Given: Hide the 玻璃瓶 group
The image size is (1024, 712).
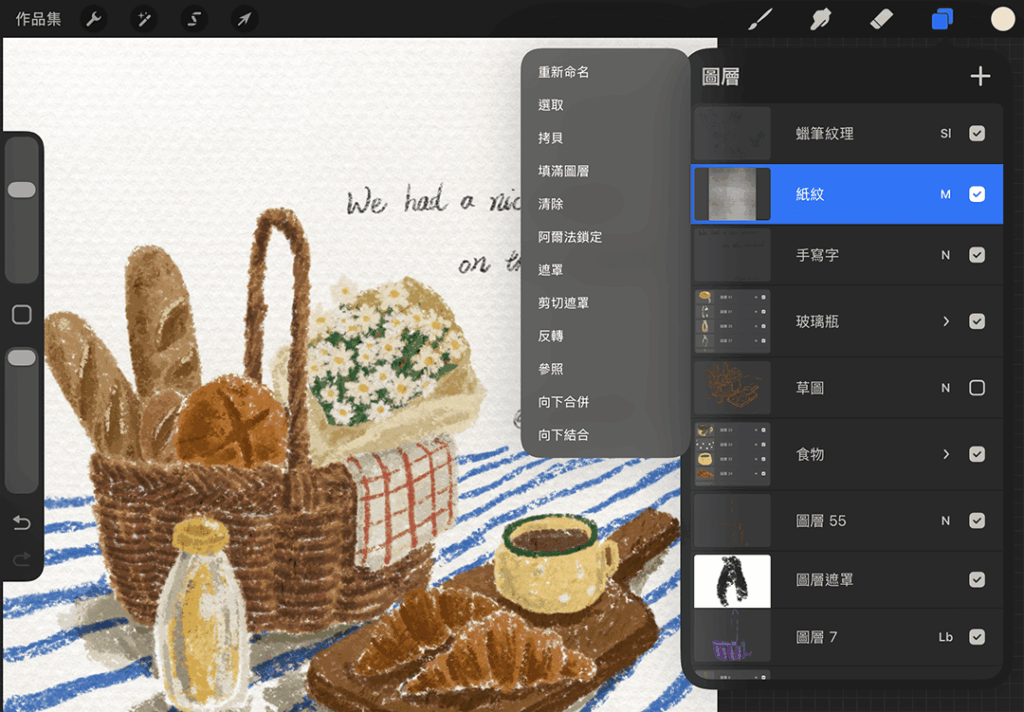Looking at the screenshot, I should 976,321.
